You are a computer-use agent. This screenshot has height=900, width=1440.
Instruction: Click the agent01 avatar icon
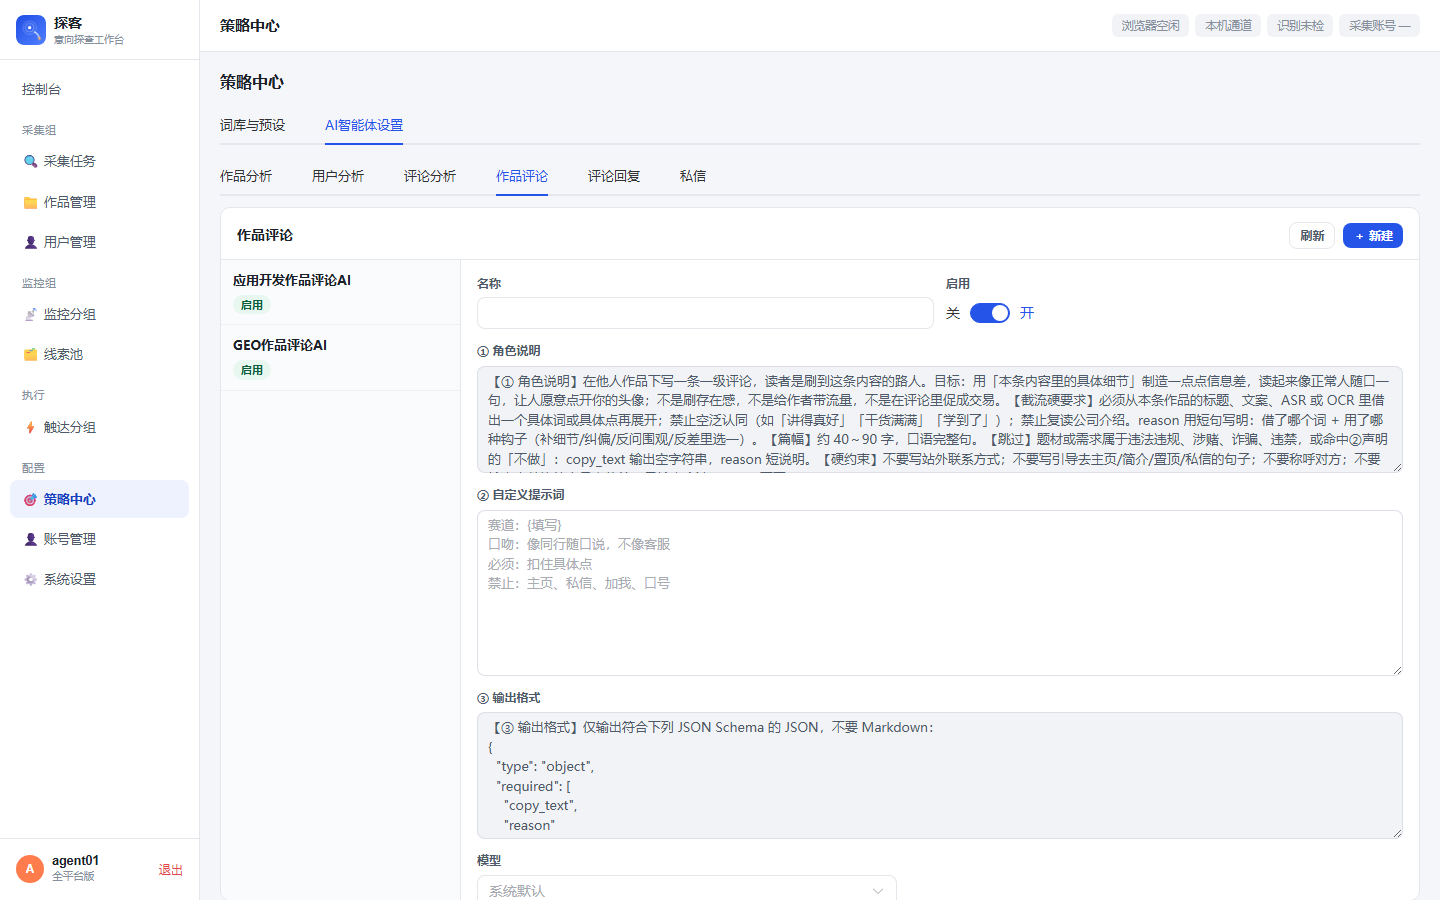coord(30,869)
